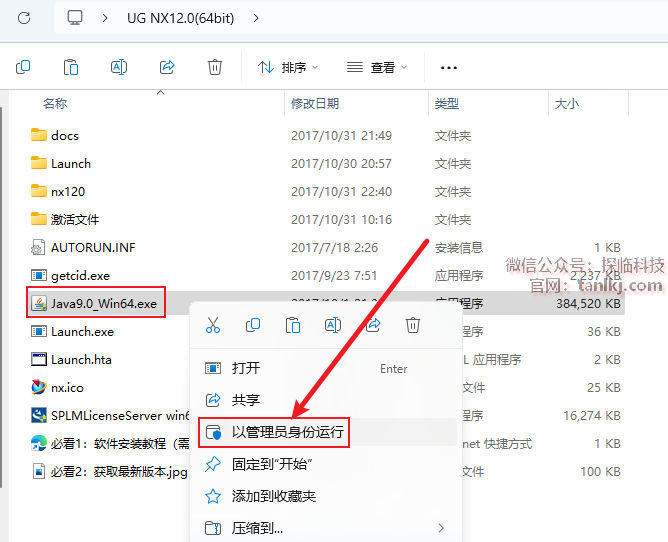
Task: Click the Cut scissors icon in context menu
Action: 213,325
